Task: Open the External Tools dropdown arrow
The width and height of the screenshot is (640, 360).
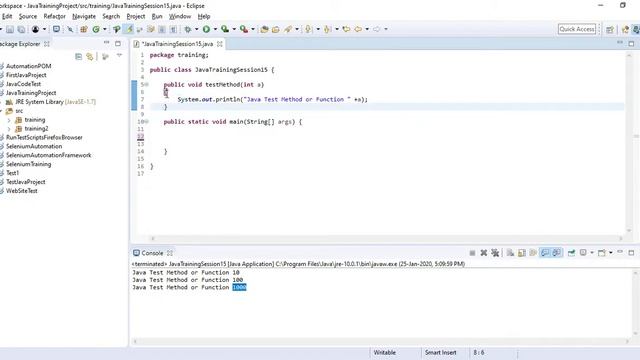Action: pyautogui.click(x=253, y=29)
